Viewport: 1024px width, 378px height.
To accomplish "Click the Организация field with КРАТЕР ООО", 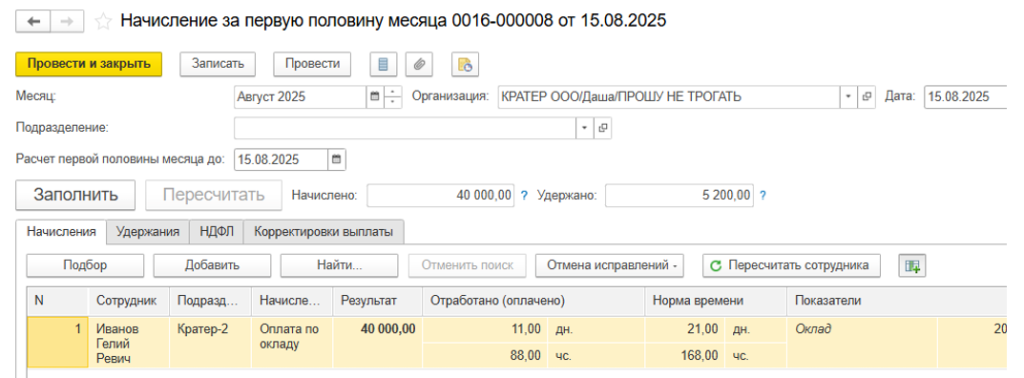I will point(669,97).
